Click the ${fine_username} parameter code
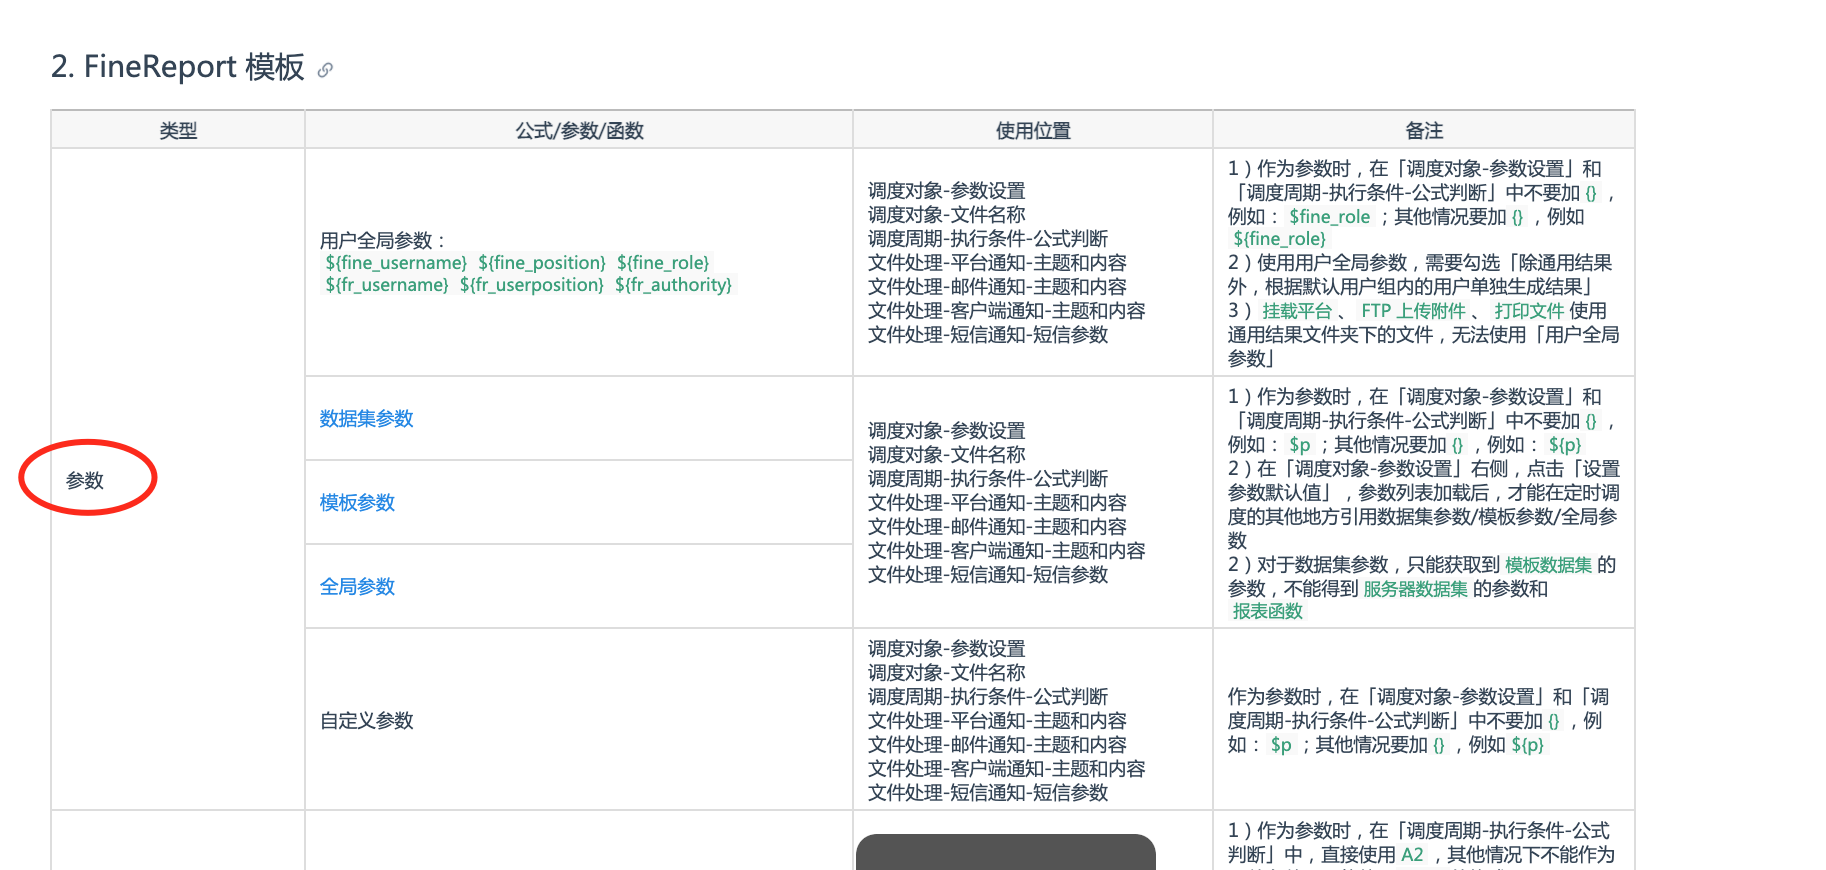 point(396,263)
